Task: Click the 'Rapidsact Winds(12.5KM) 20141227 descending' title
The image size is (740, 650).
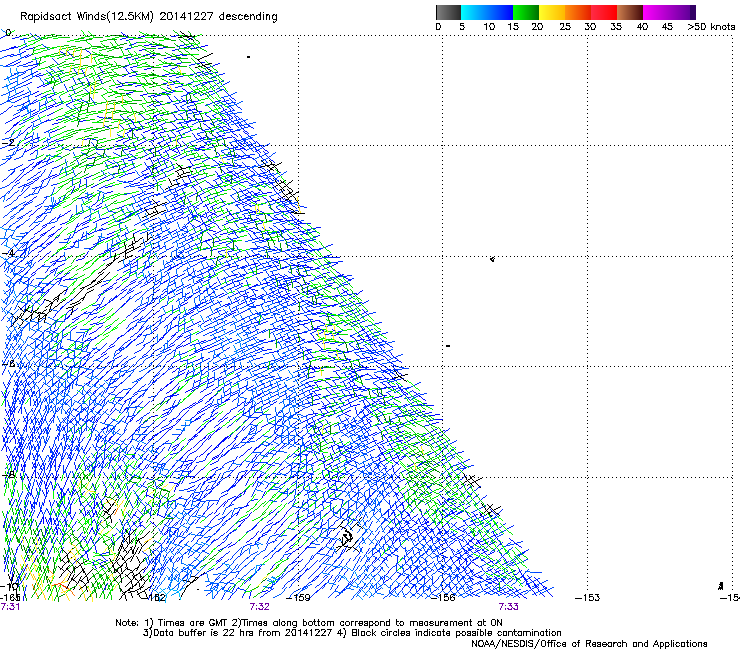Action: coord(149,17)
